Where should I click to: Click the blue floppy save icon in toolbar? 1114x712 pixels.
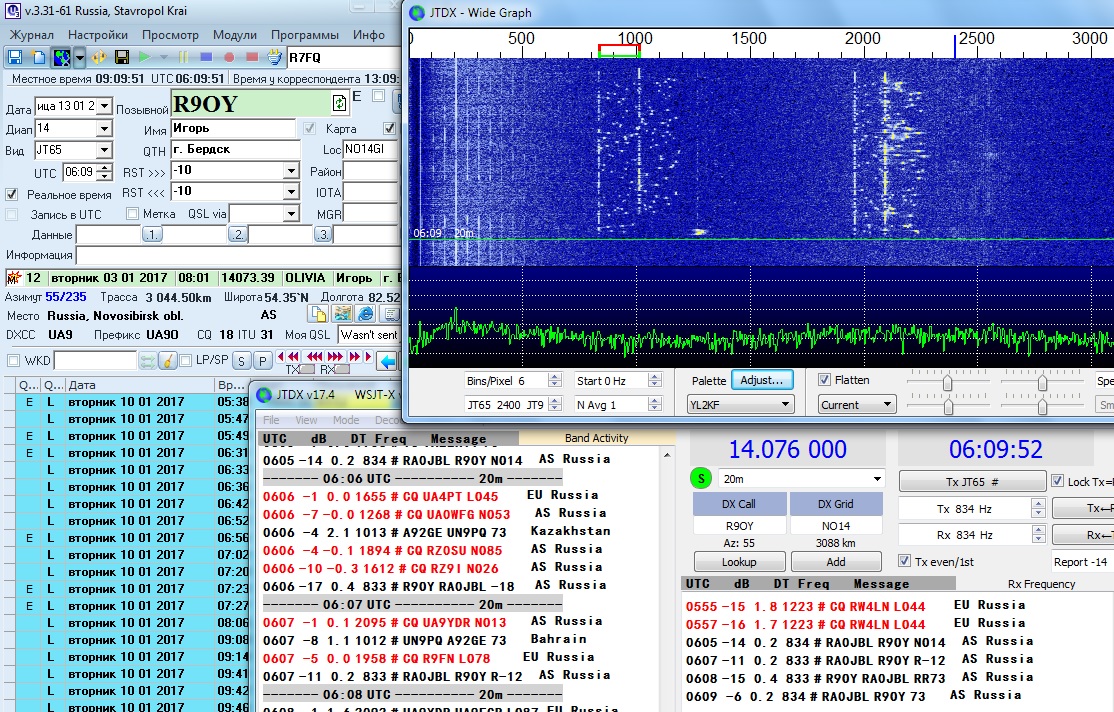point(15,57)
